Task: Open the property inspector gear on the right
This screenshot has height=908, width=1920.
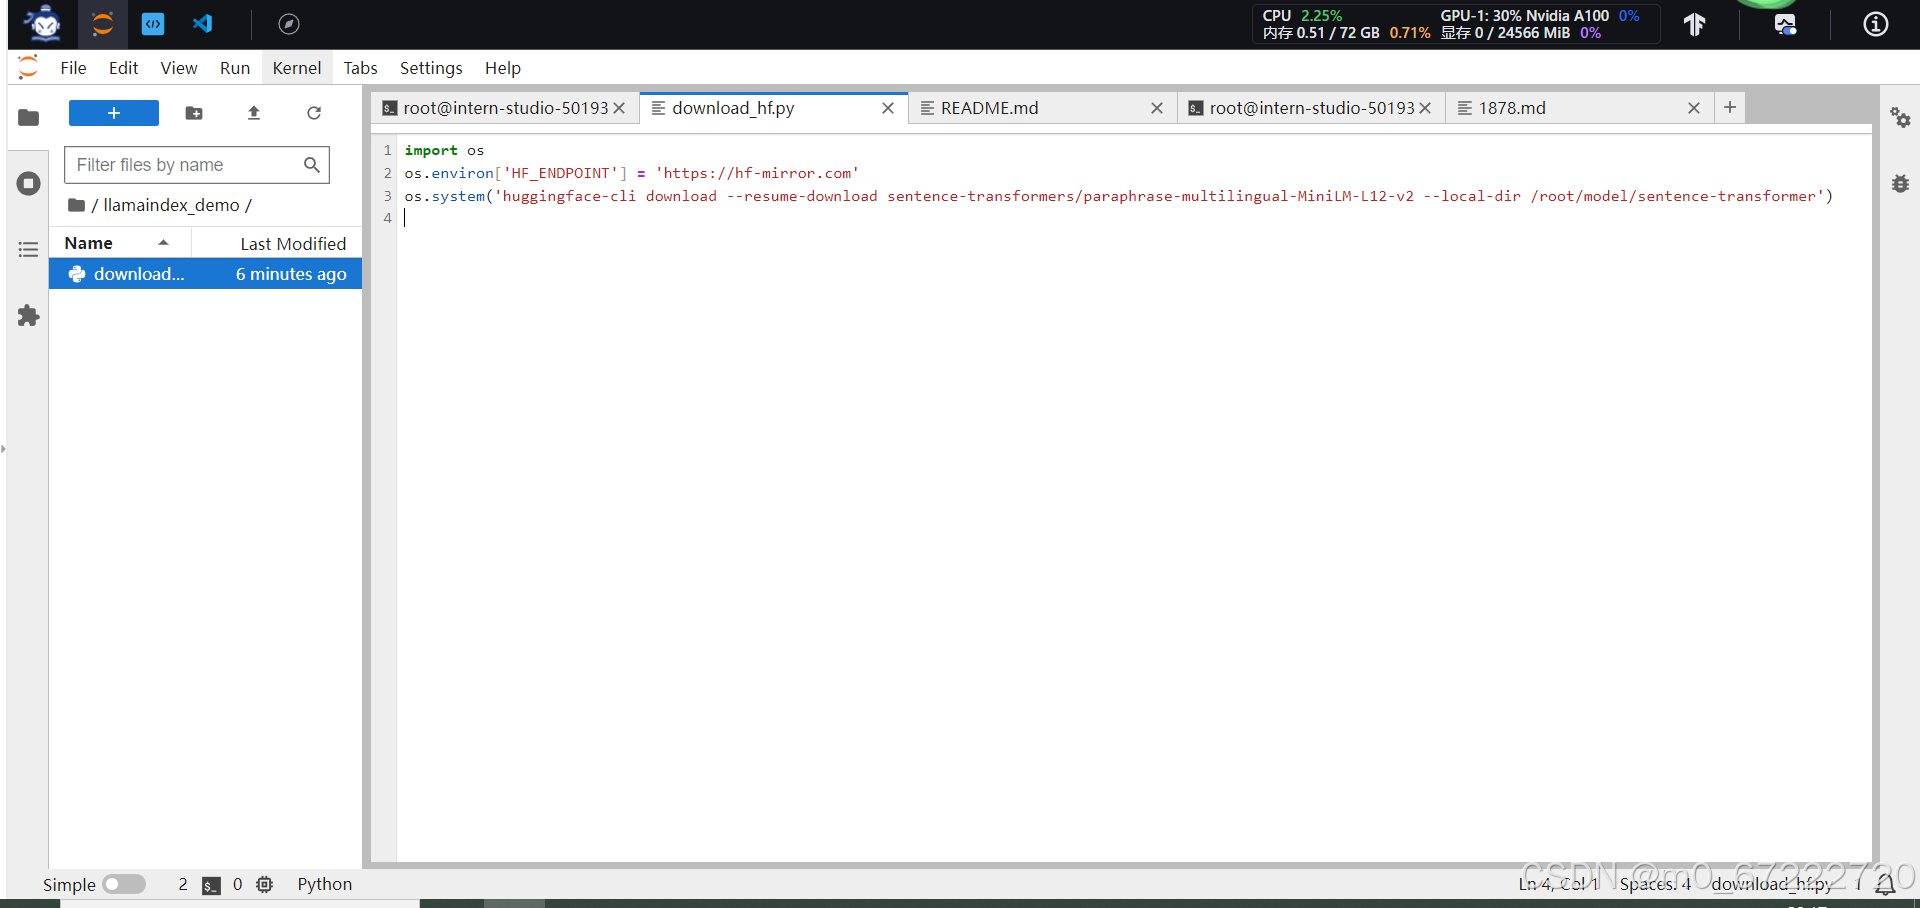Action: (1901, 117)
